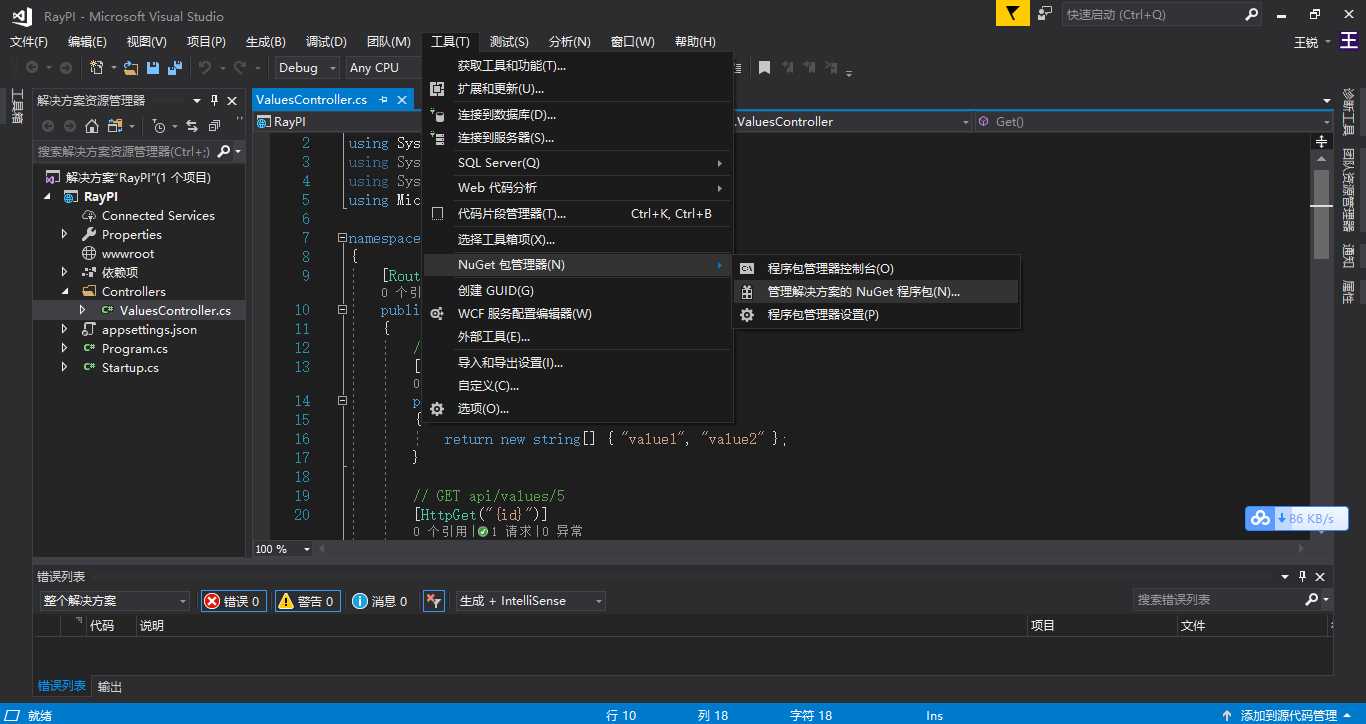
Task: Expand the Startup.cs node
Action: pyautogui.click(x=65, y=367)
